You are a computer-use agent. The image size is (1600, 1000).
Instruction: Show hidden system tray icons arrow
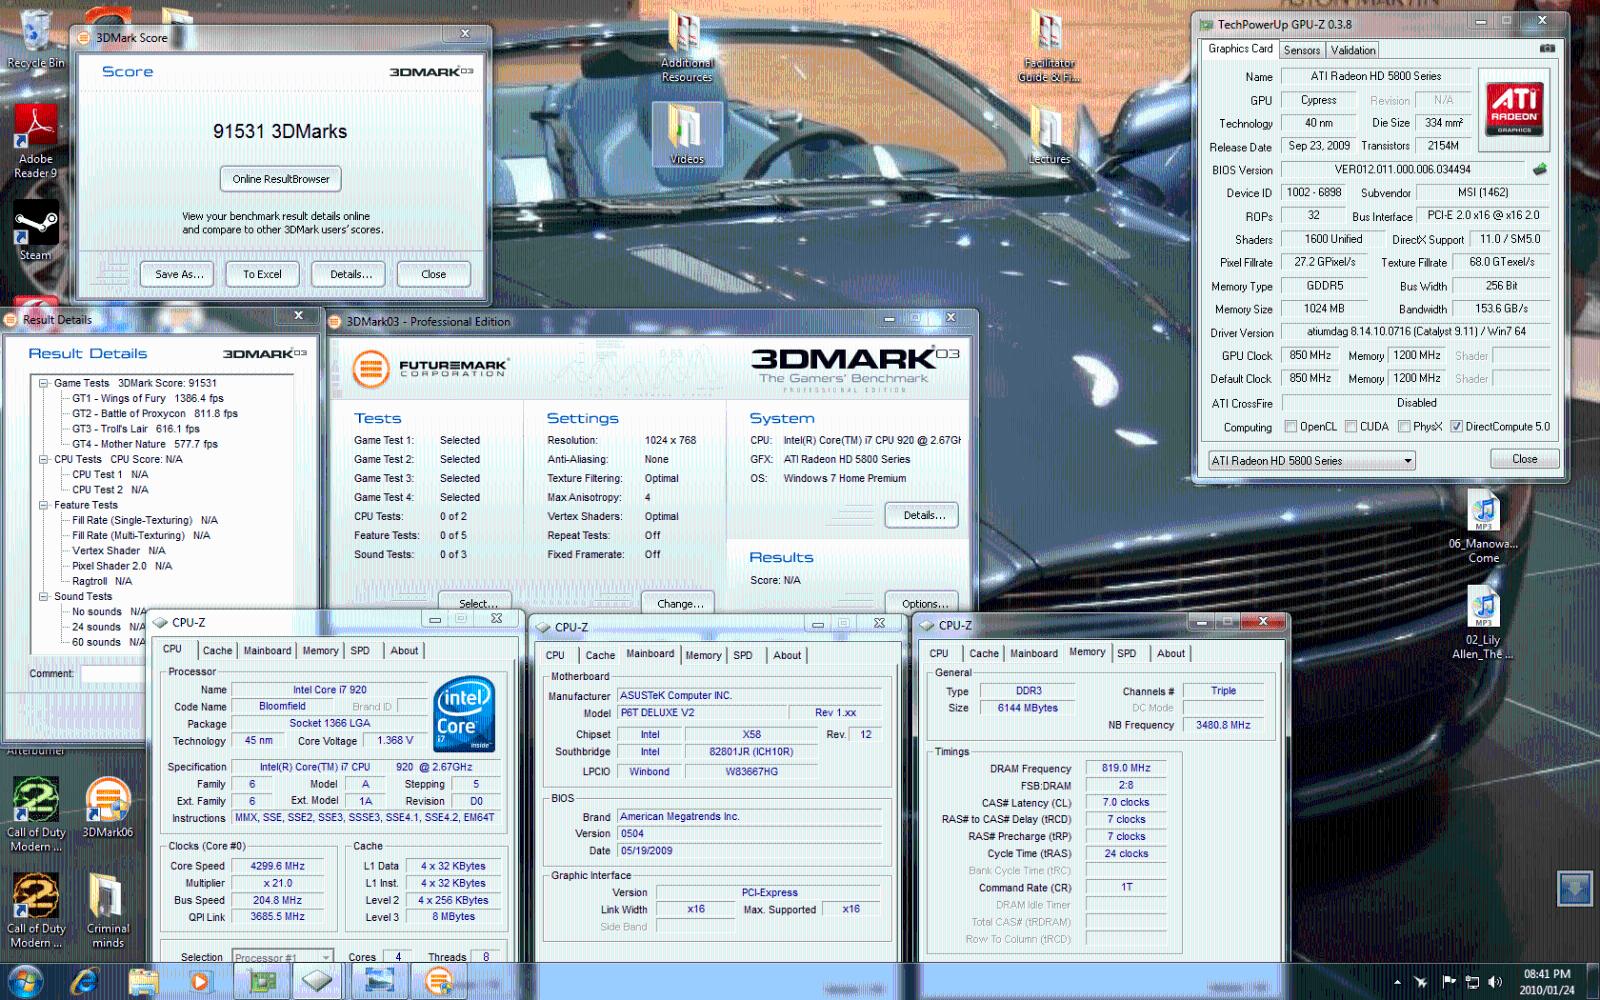tap(1398, 982)
